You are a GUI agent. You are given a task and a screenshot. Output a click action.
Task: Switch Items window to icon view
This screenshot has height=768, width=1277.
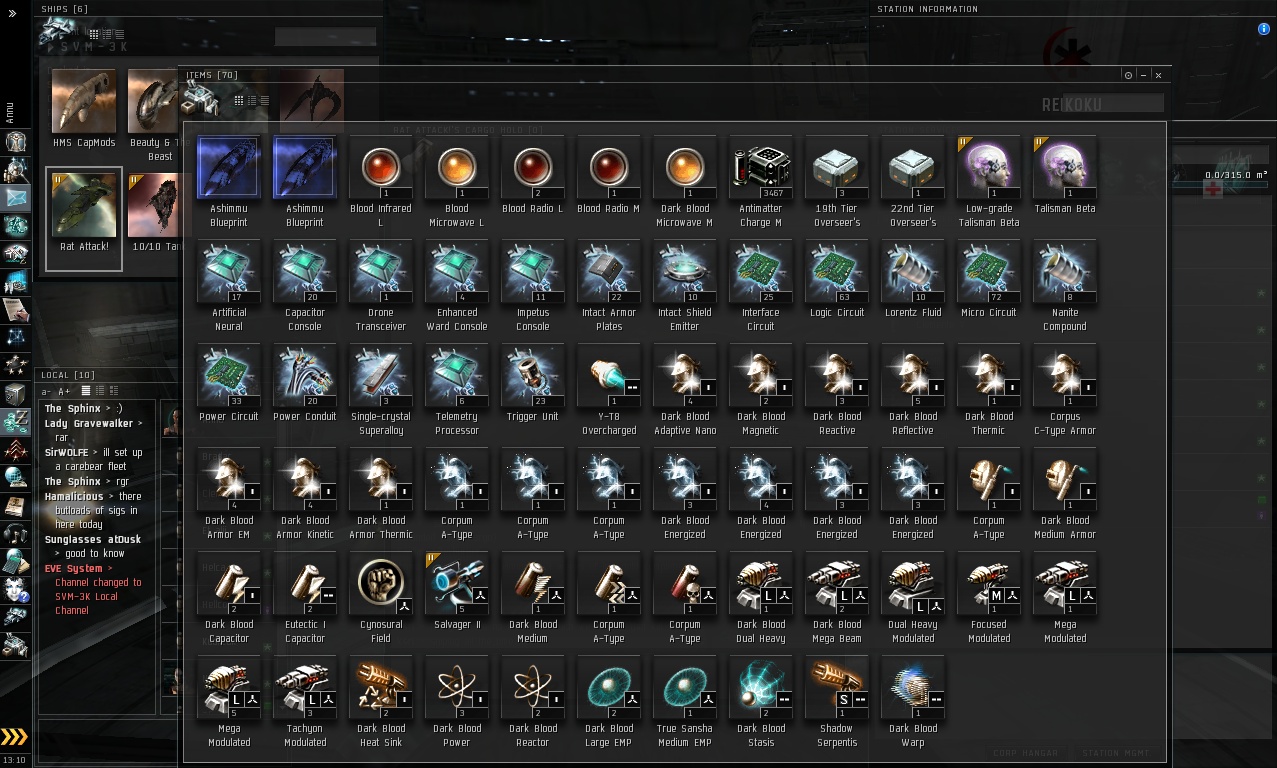click(239, 100)
